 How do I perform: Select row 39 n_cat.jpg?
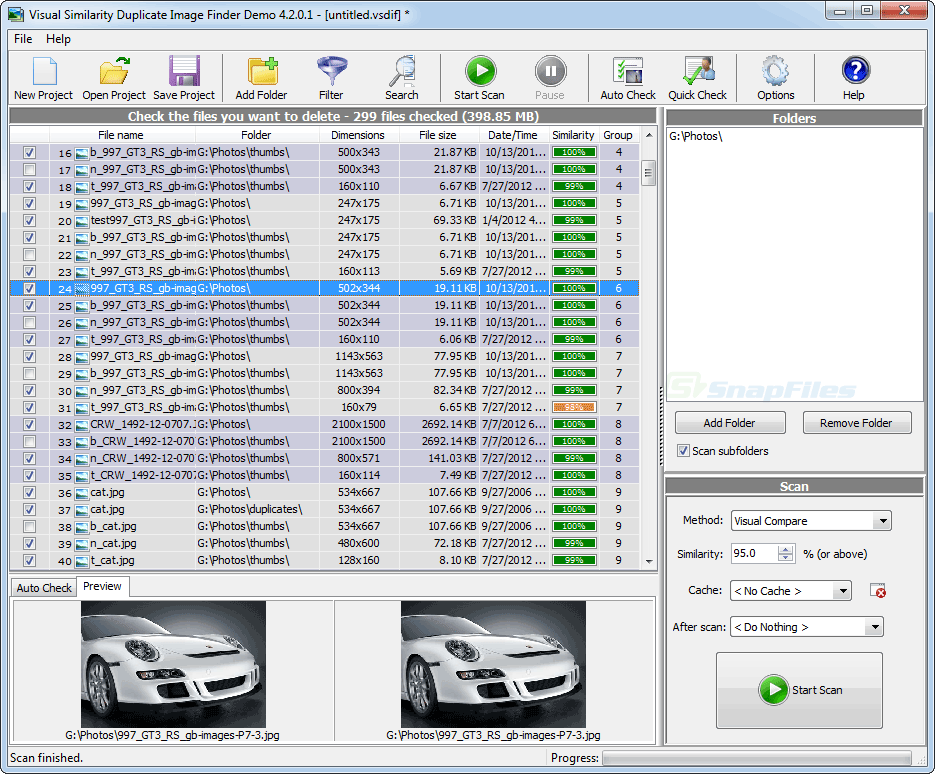click(324, 543)
